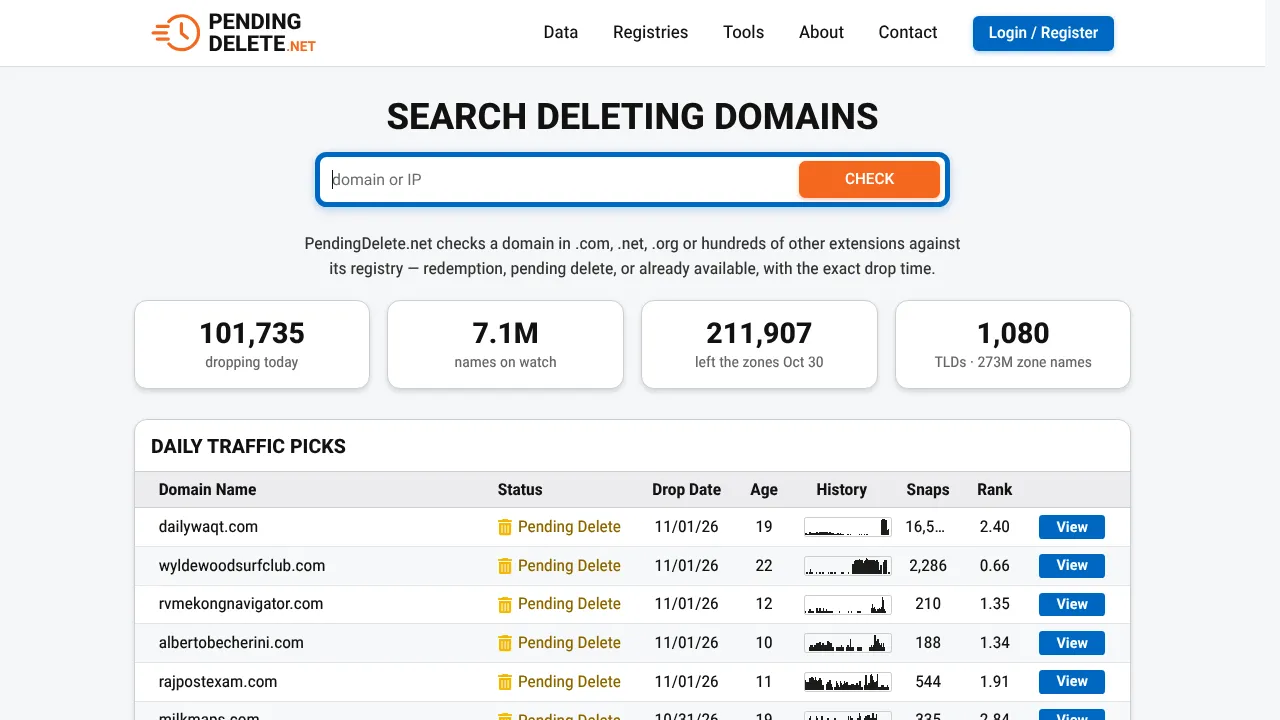Screen dimensions: 1280x720
Task: Sort table by Drop Date column
Action: click(x=687, y=490)
